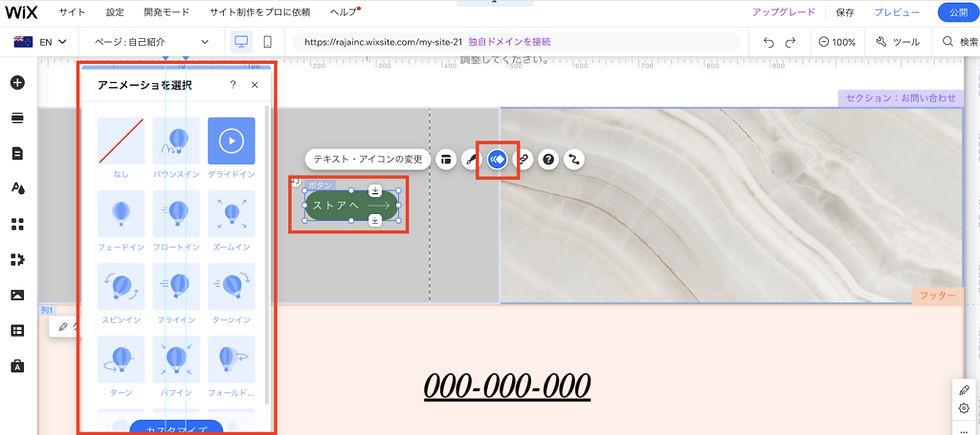Image resolution: width=980 pixels, height=435 pixels.
Task: Click the プレビュー button
Action: [x=897, y=12]
